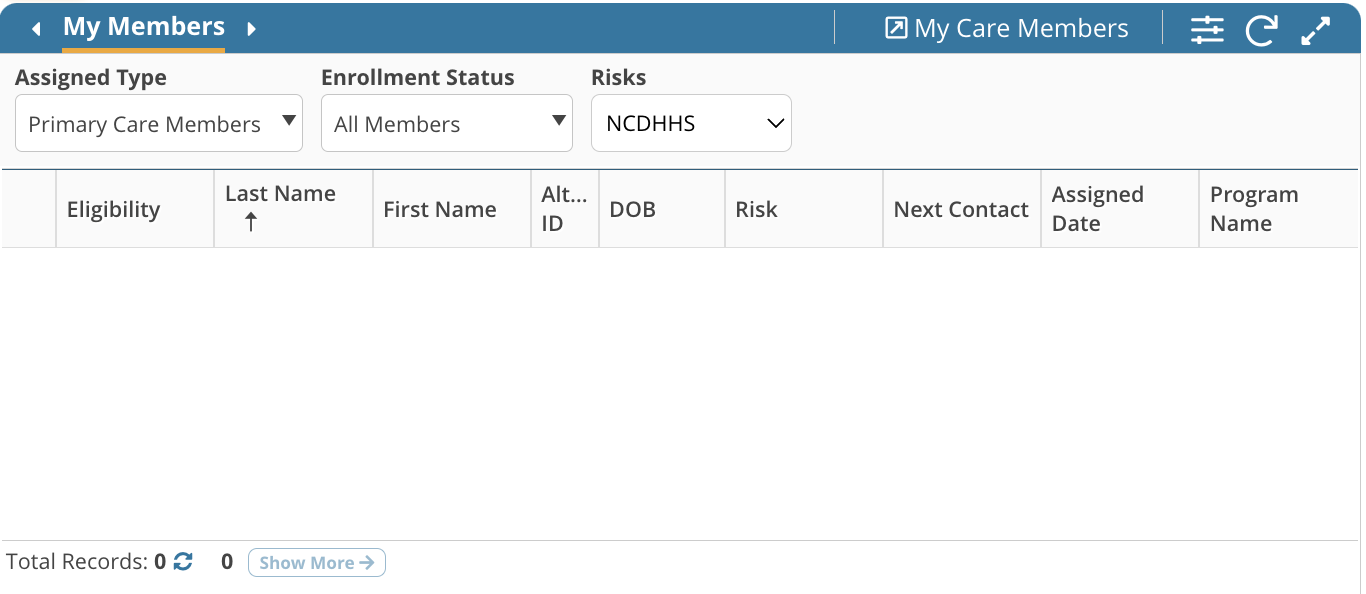This screenshot has height=594, width=1366.
Task: Open the My Care Members link
Action: (x=1007, y=29)
